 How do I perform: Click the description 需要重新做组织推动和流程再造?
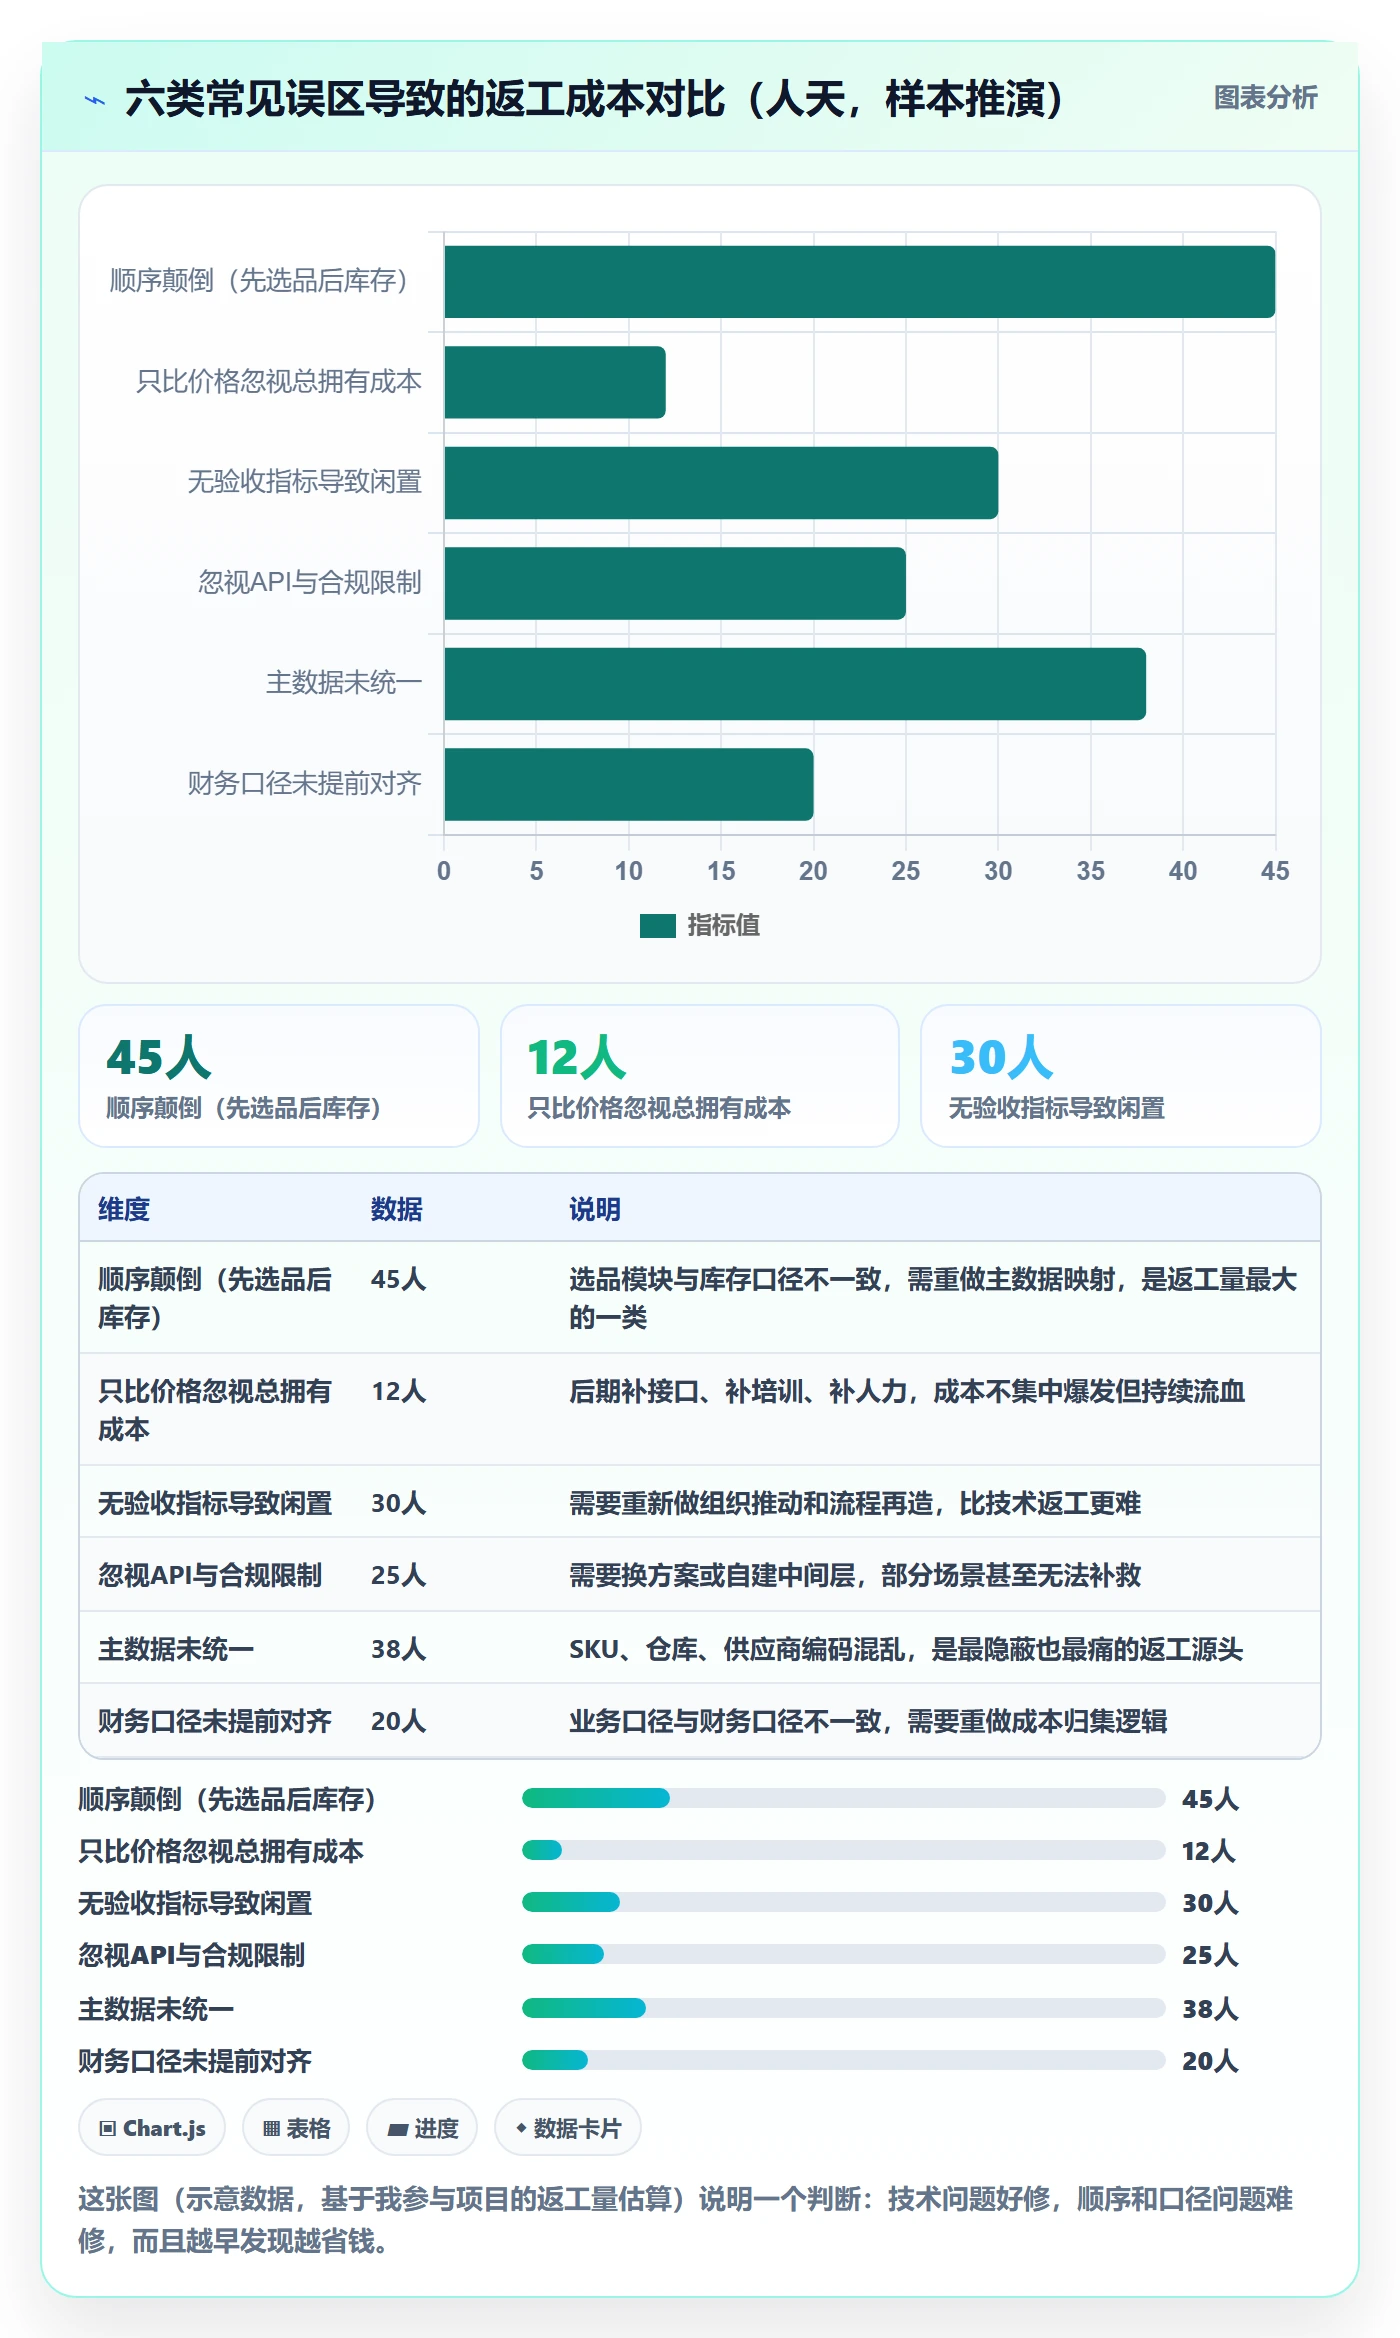(x=855, y=1503)
